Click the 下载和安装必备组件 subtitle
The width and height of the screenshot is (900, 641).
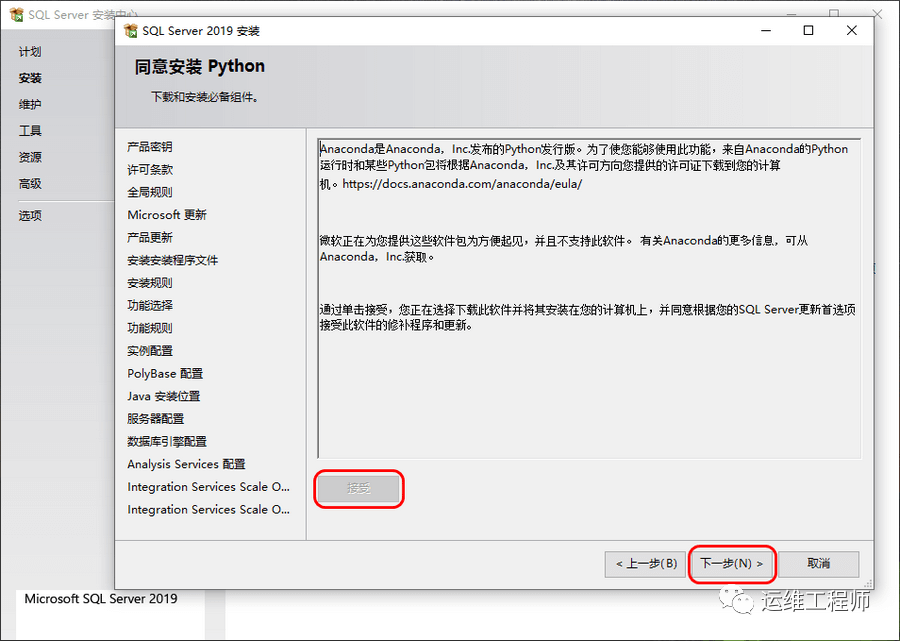coord(205,97)
